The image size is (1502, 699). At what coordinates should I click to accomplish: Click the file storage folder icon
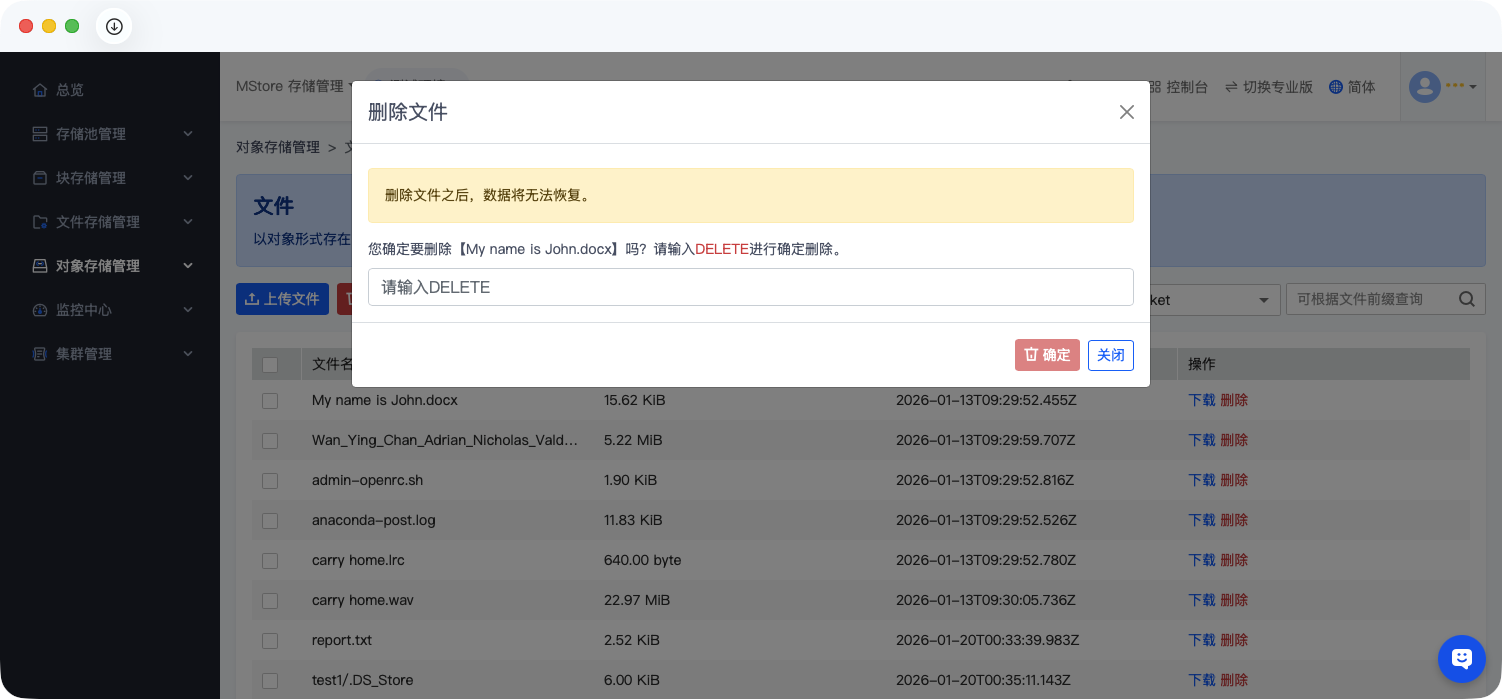pos(40,222)
